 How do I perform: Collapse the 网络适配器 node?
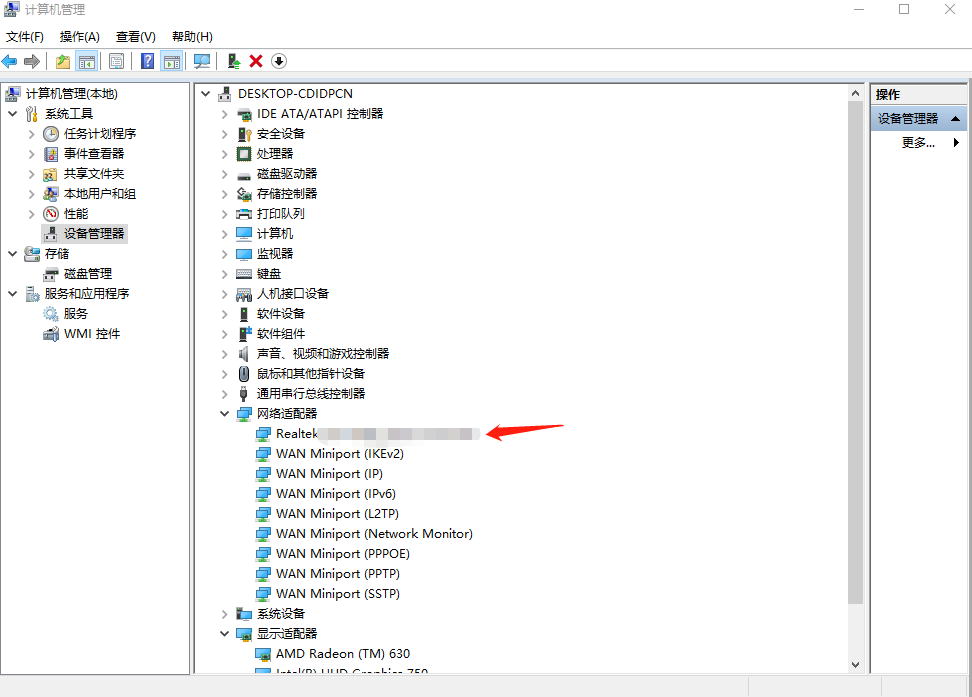(224, 413)
